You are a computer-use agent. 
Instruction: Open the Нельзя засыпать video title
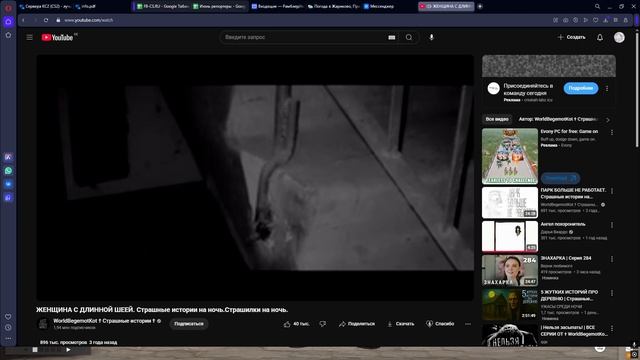574,331
